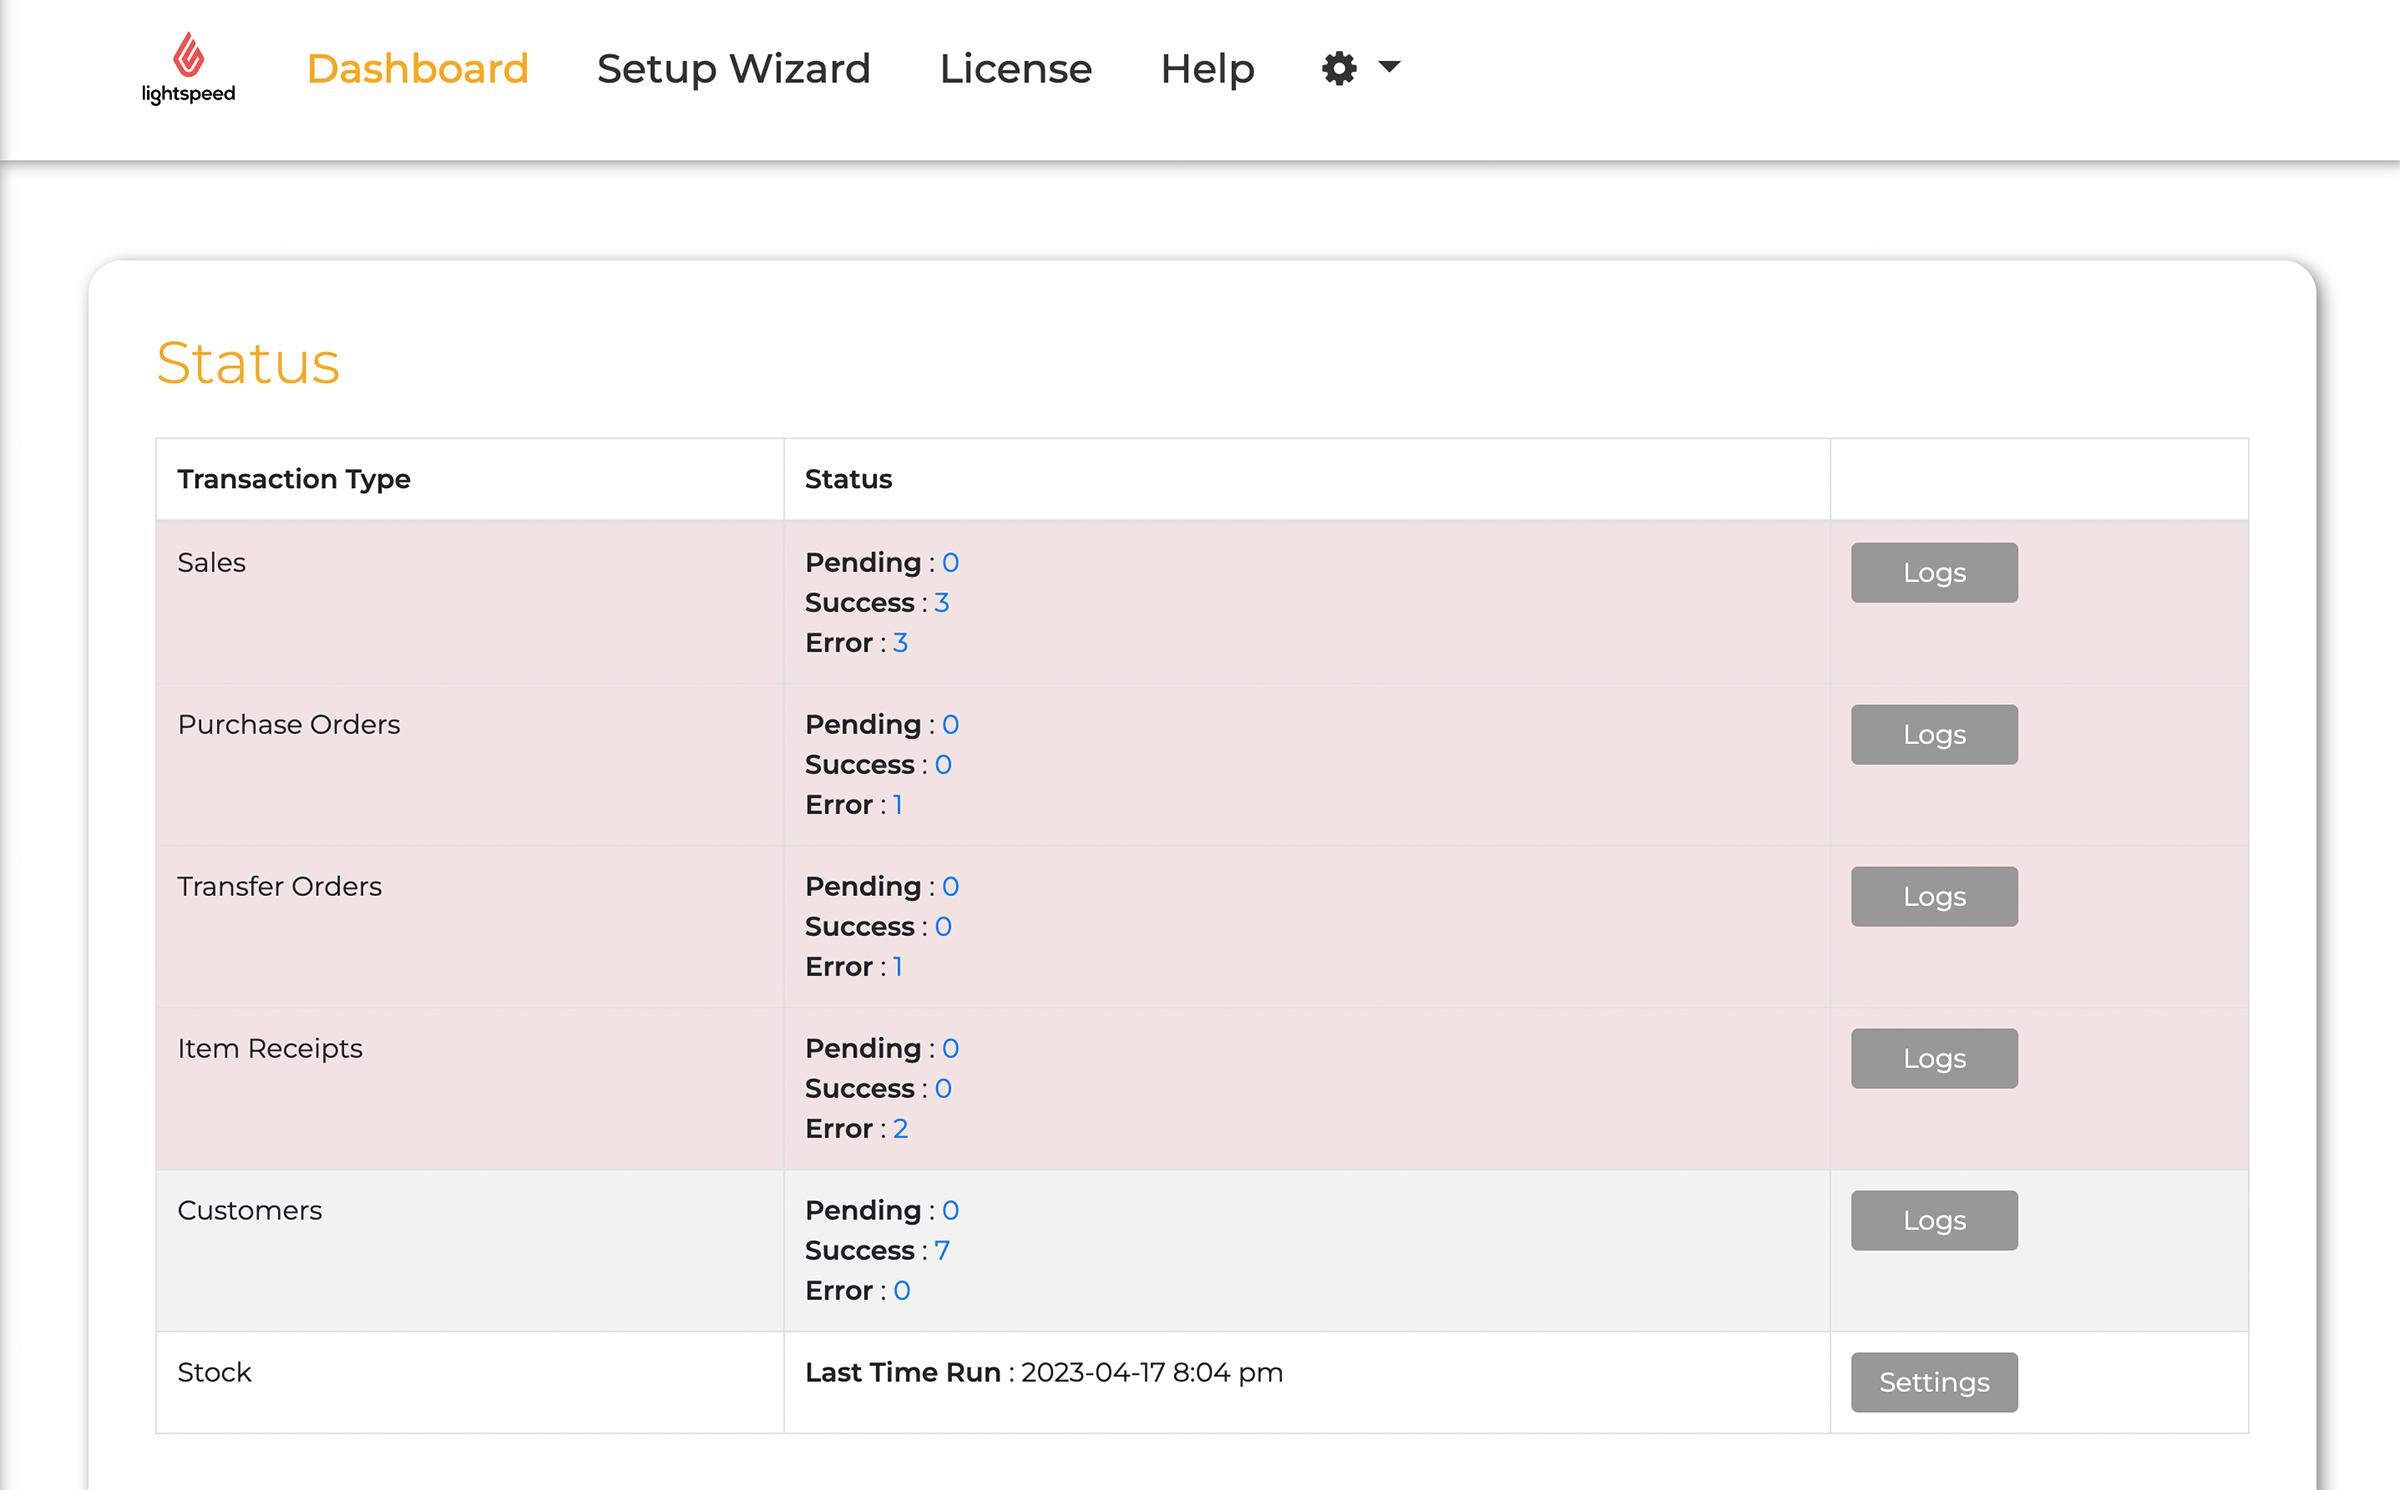The height and width of the screenshot is (1490, 2400).
Task: Open the License page
Action: pyautogui.click(x=1015, y=69)
